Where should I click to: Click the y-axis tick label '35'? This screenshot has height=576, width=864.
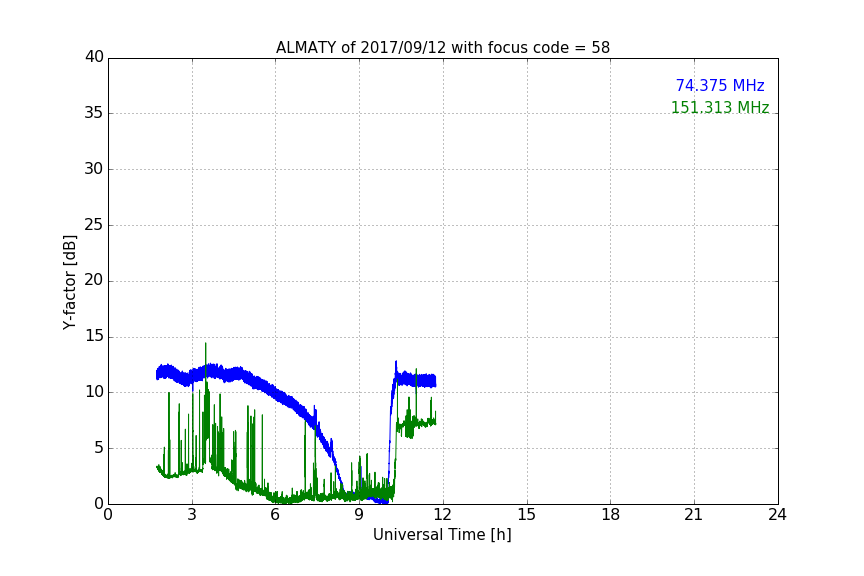pos(94,113)
